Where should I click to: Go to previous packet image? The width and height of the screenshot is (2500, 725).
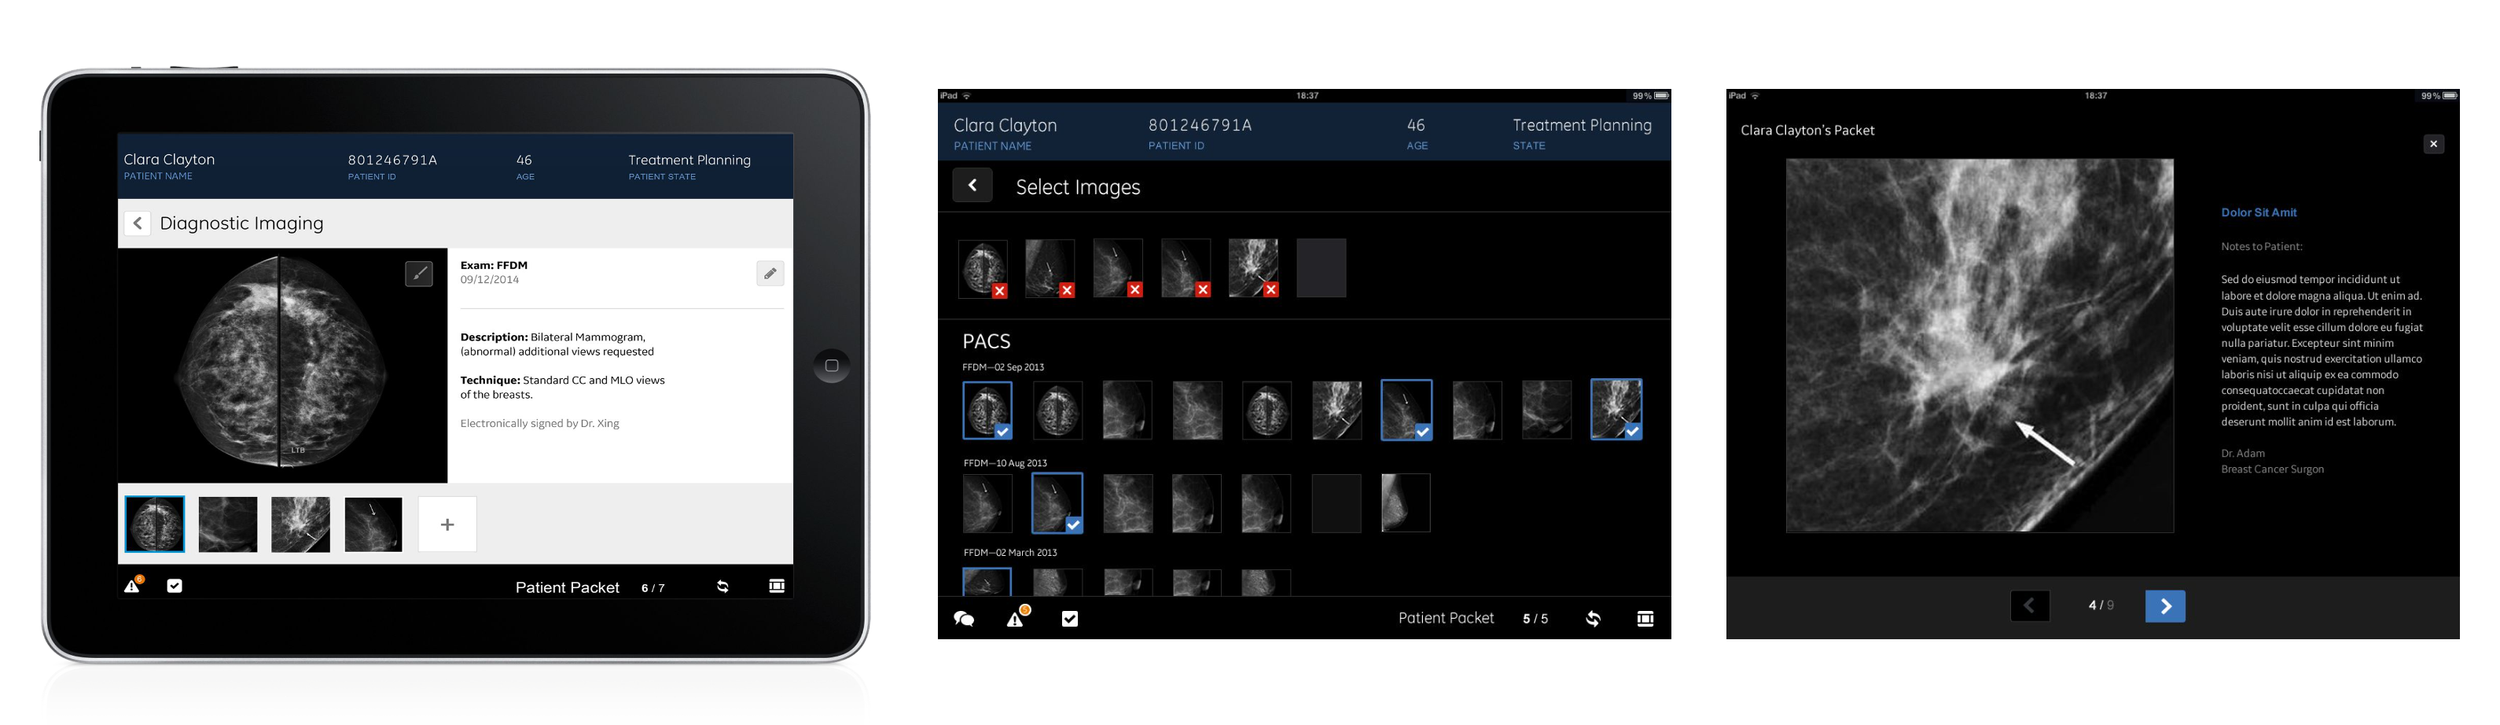coord(2030,606)
